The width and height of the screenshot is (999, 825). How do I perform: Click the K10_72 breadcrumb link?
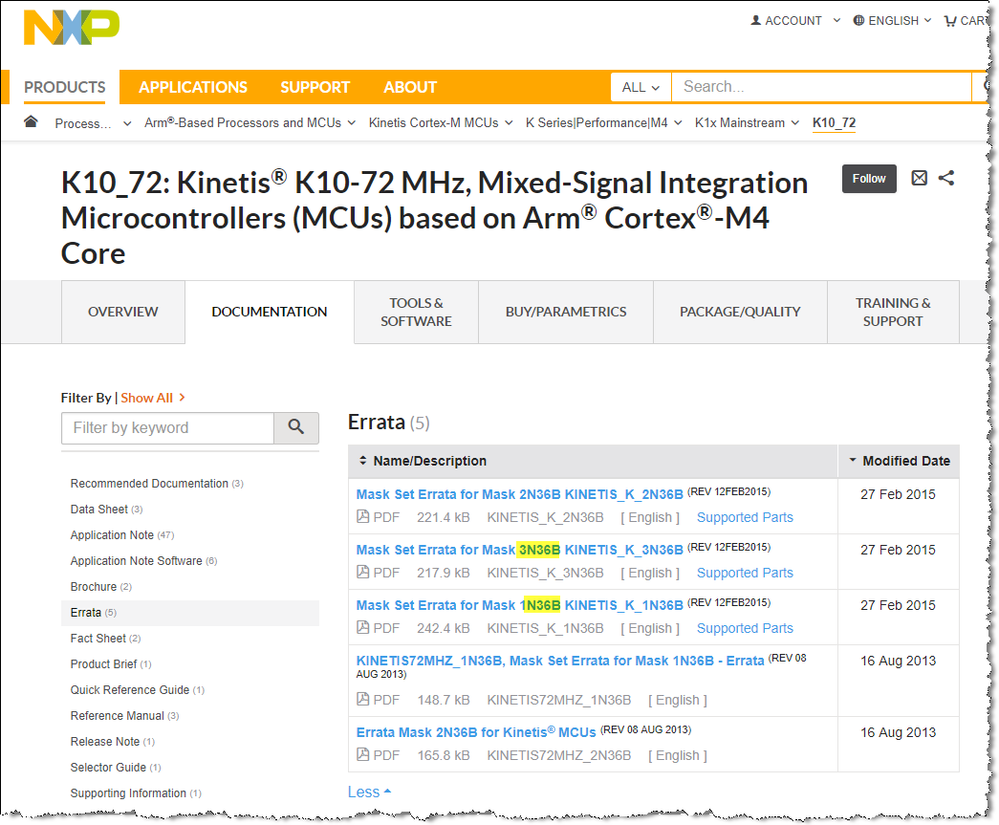(x=834, y=123)
